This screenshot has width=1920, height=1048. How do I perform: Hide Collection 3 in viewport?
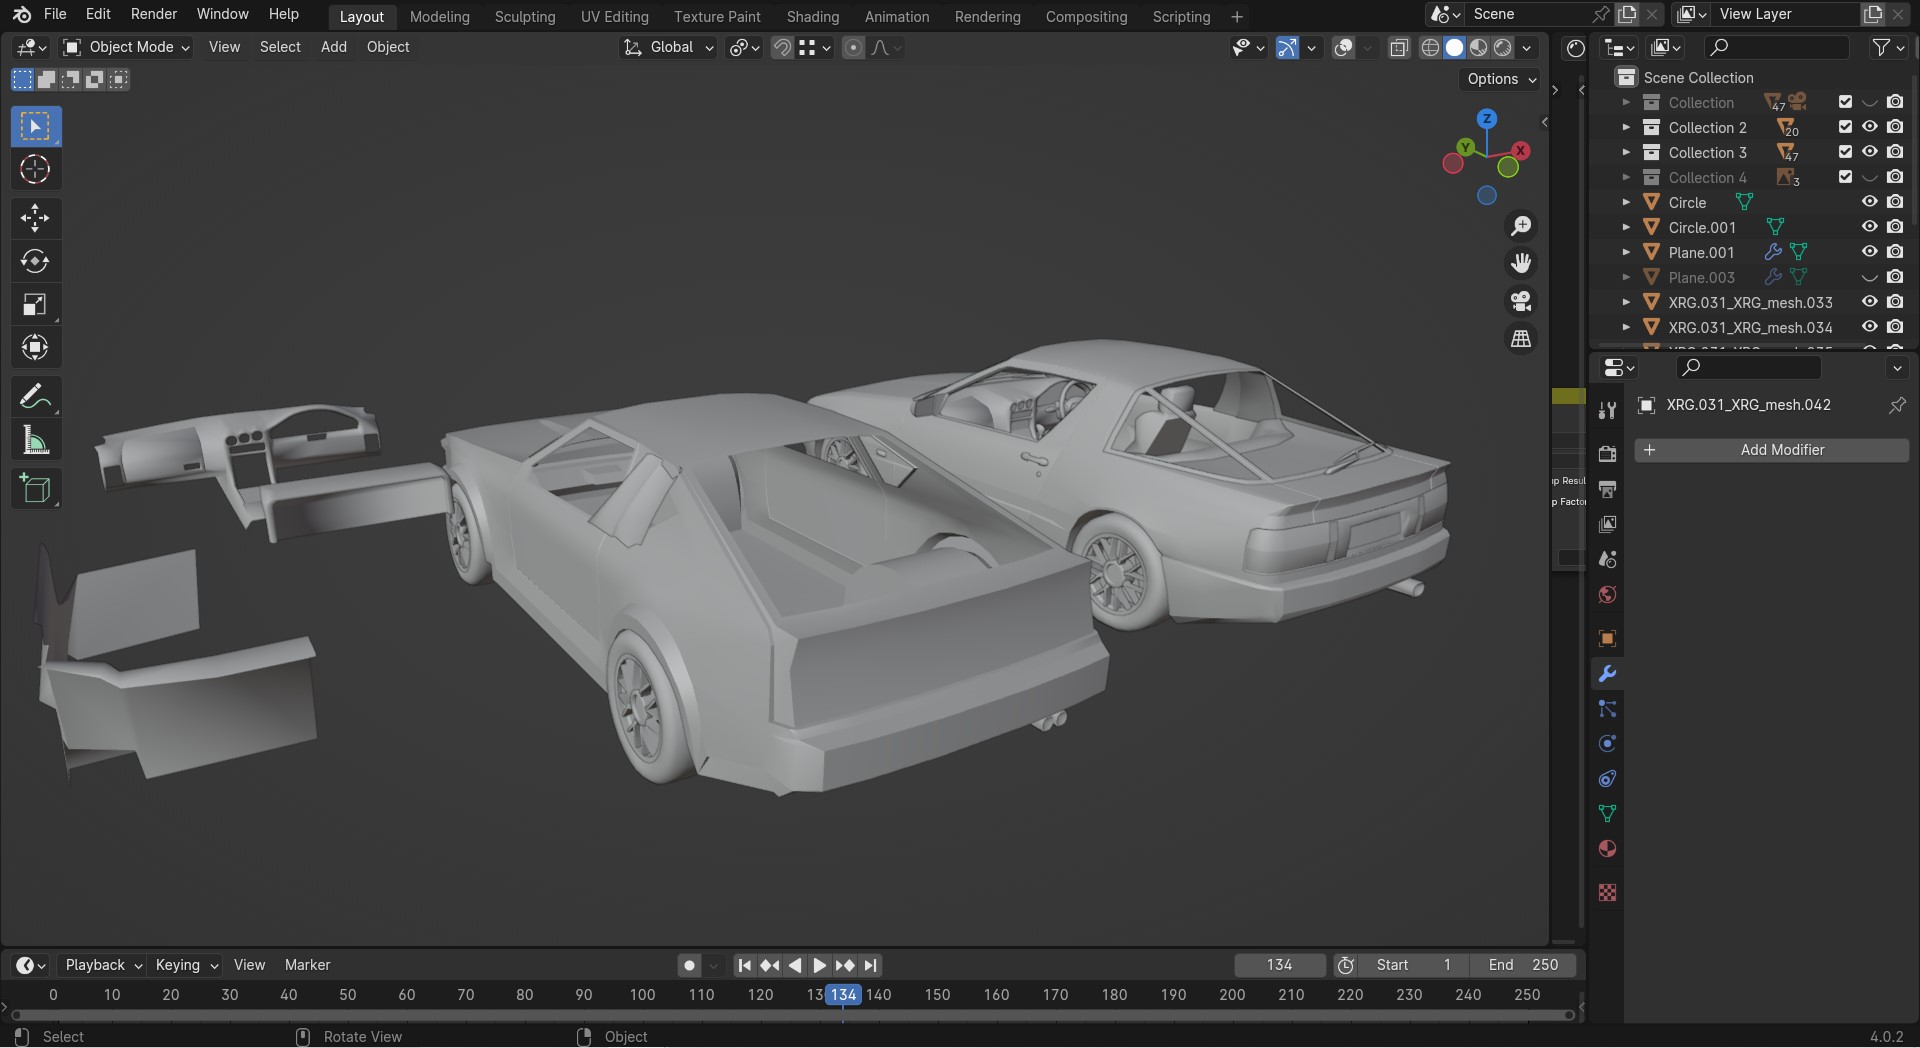tap(1869, 152)
